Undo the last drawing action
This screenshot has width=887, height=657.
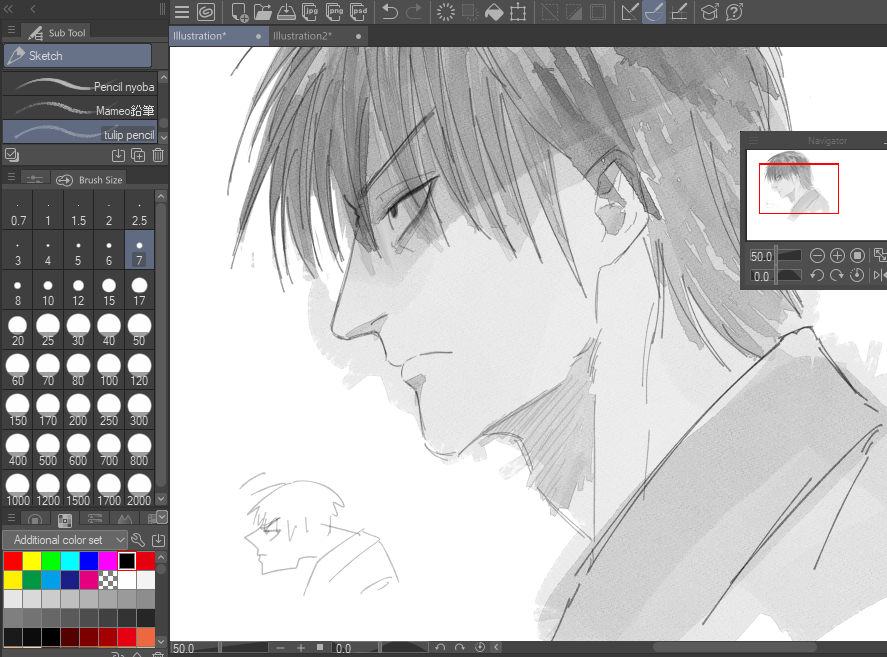click(390, 12)
